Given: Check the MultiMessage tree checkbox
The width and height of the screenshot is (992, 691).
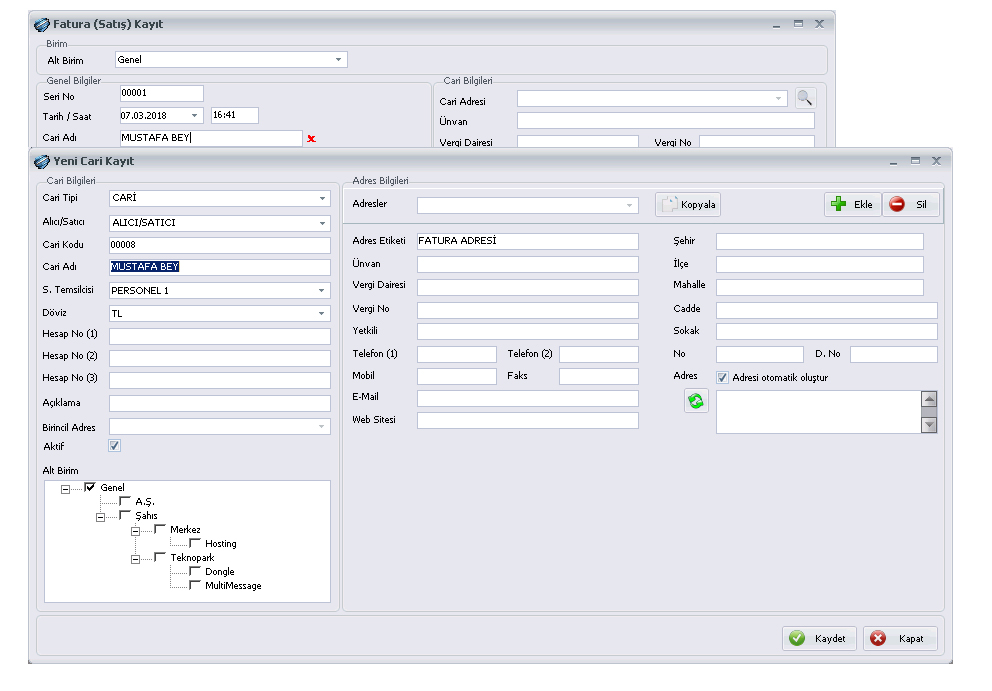Looking at the screenshot, I should point(195,585).
